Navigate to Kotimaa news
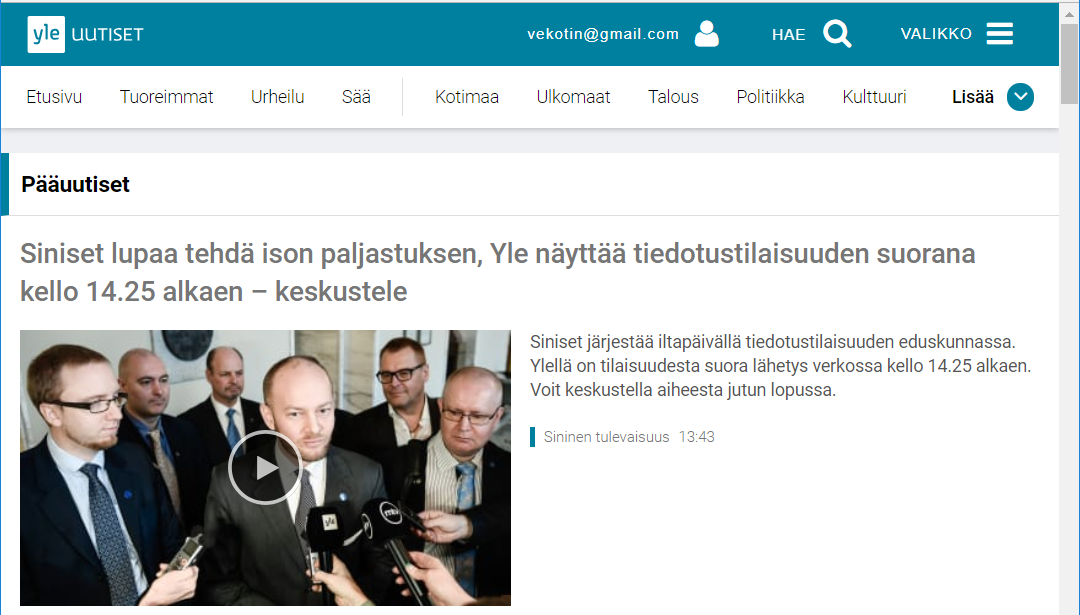Viewport: 1080px width, 615px height. (x=466, y=97)
